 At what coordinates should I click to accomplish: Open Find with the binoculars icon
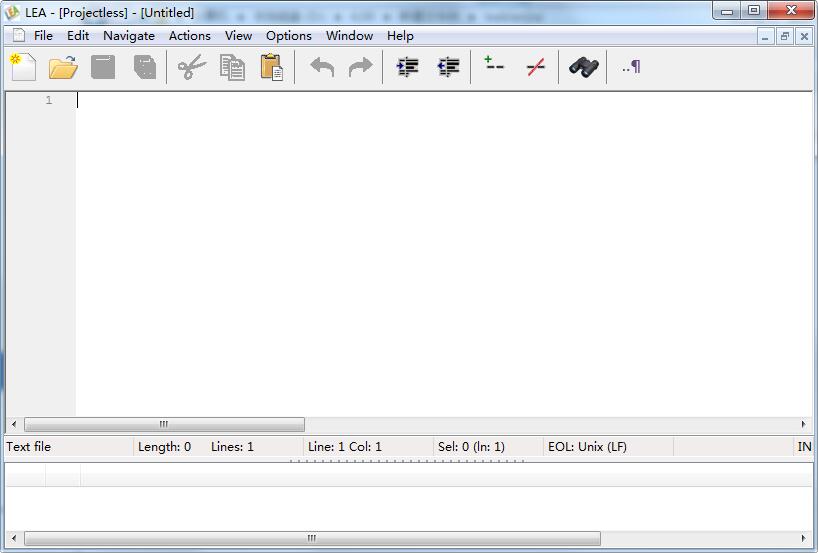point(584,67)
